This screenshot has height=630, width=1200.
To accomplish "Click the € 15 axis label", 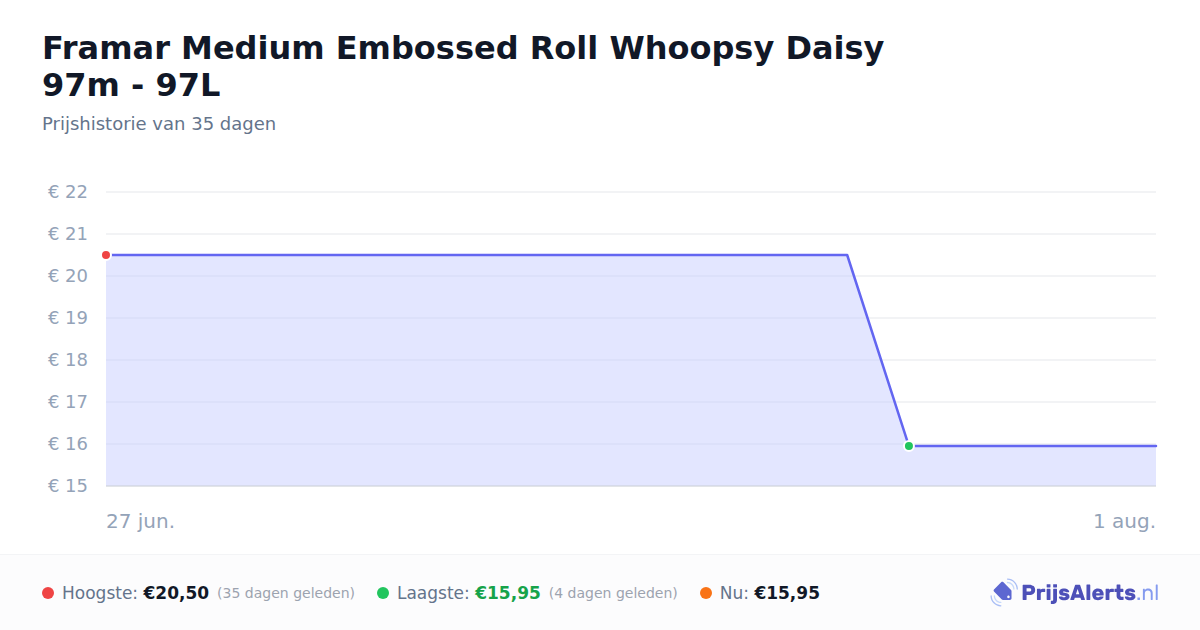I will pyautogui.click(x=68, y=486).
